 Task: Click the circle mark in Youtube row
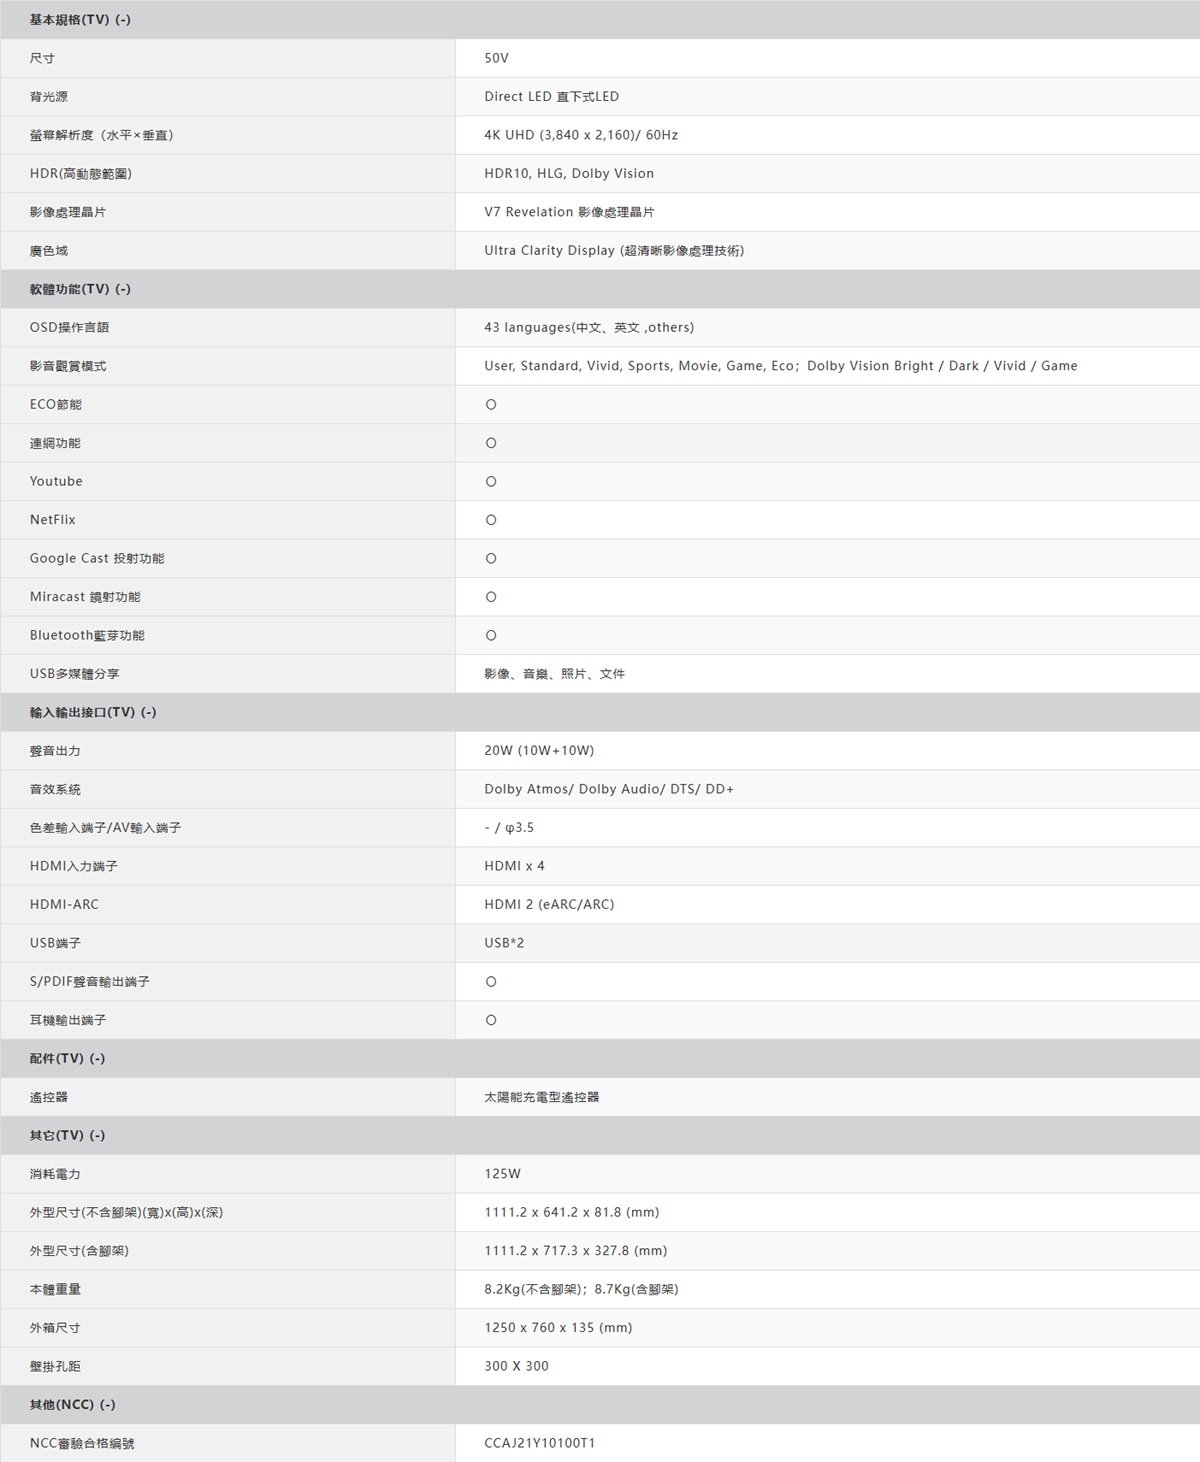tap(491, 482)
